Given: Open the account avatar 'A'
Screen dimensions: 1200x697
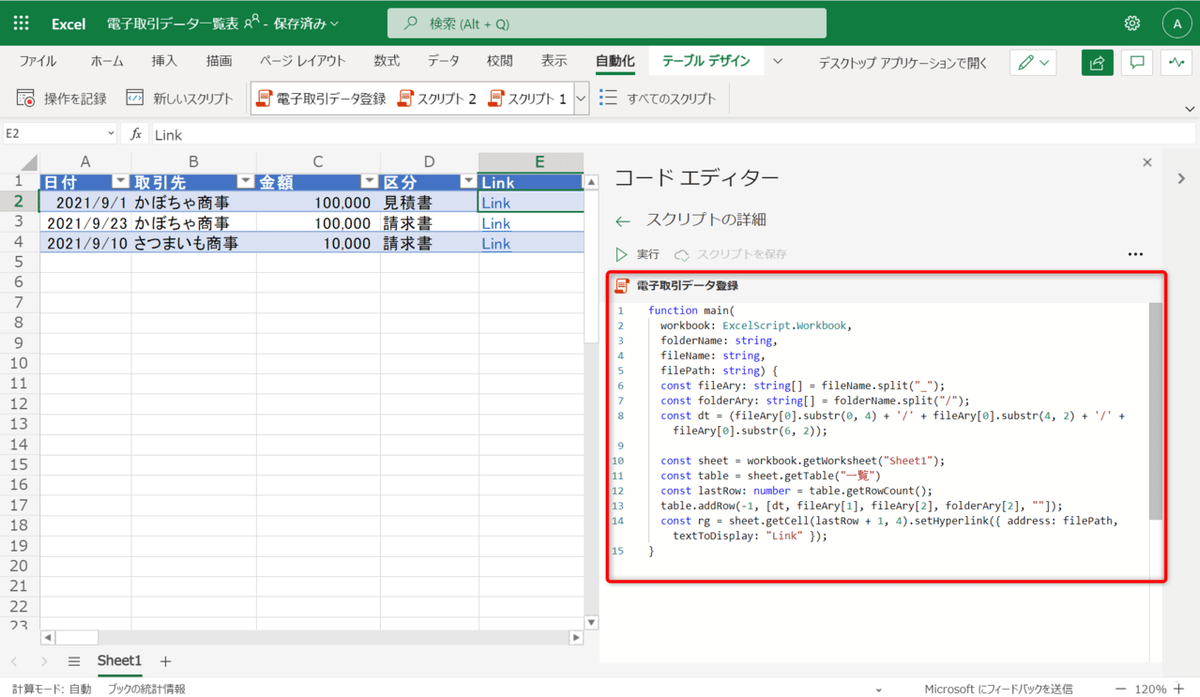Looking at the screenshot, I should pos(1175,23).
